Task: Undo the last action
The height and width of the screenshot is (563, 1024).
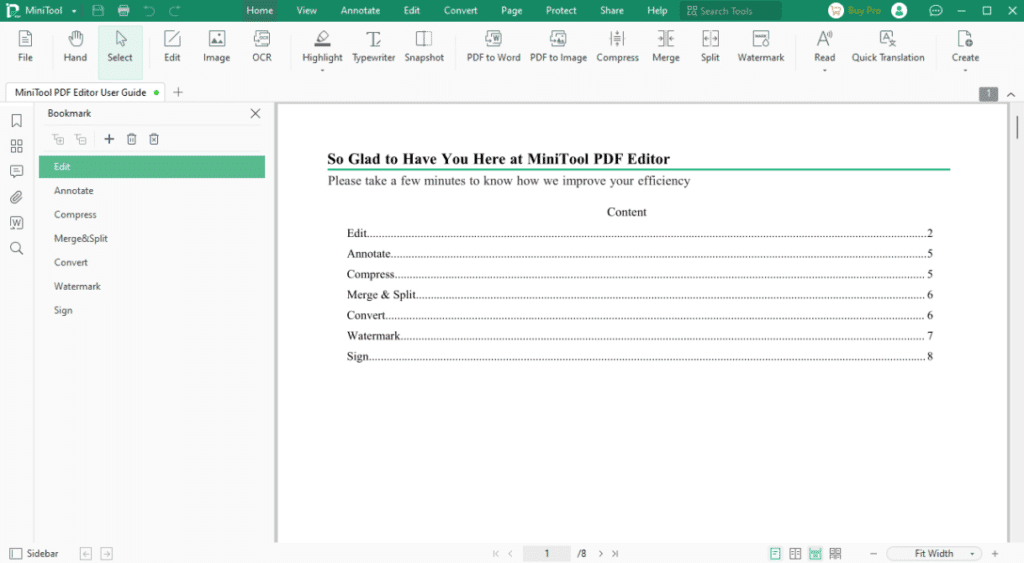Action: (x=150, y=10)
